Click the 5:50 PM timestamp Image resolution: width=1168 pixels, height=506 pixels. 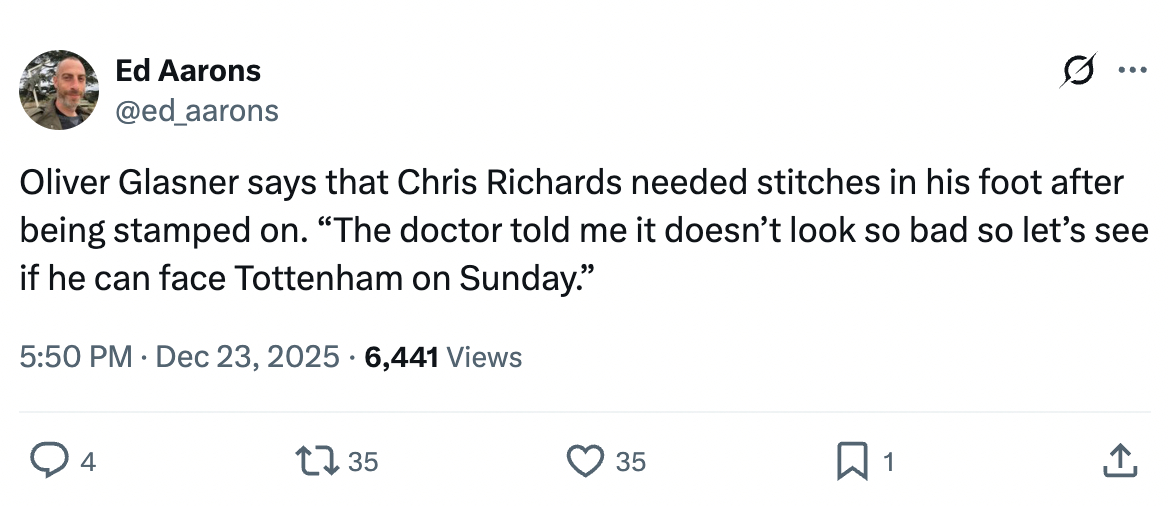pyautogui.click(x=76, y=357)
